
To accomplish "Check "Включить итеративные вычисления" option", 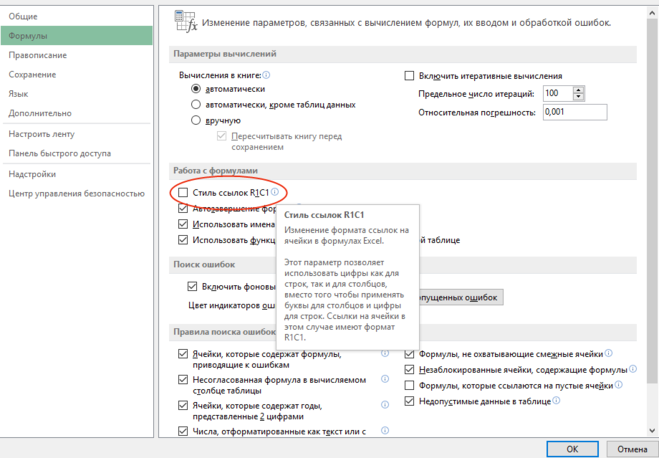I will point(409,76).
